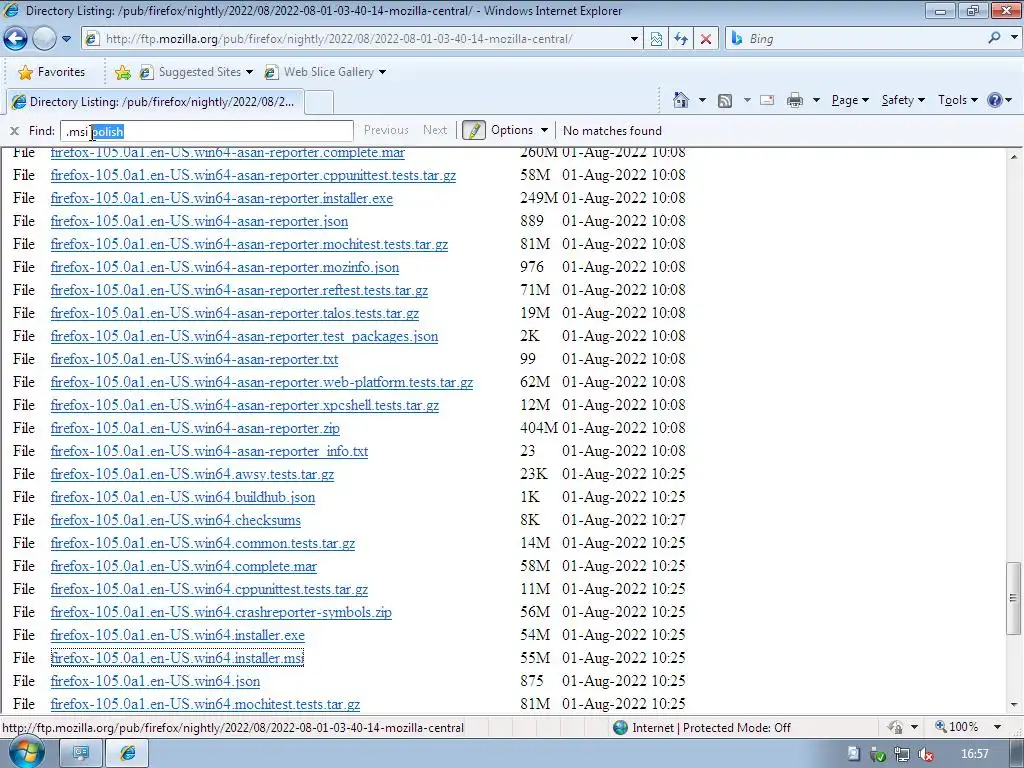Image resolution: width=1024 pixels, height=768 pixels.
Task: Click the first pinned taskbar icon
Action: (80, 754)
